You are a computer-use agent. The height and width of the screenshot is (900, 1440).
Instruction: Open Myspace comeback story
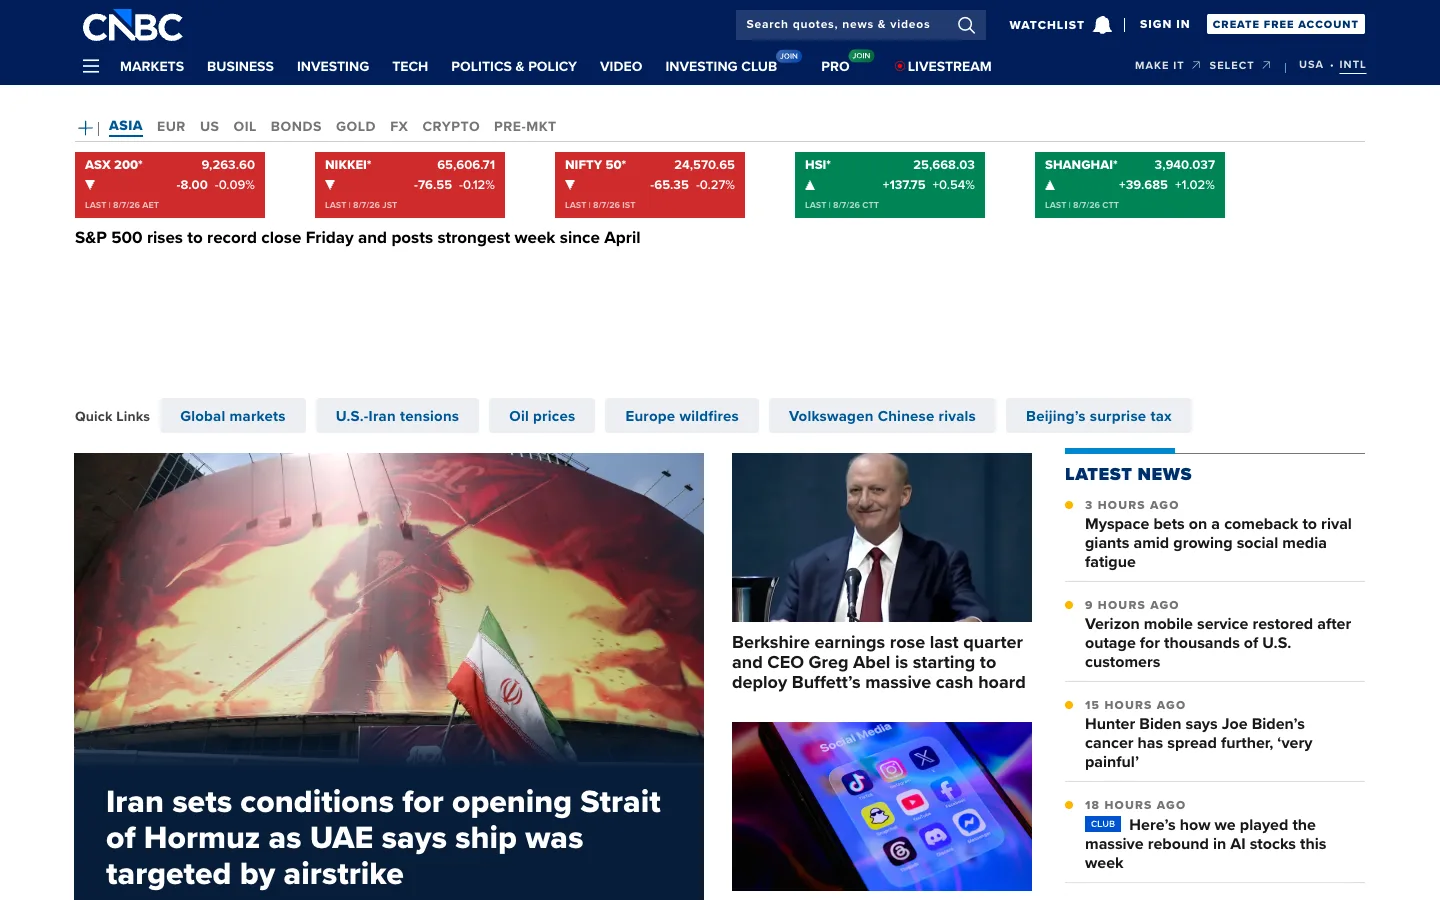1218,543
